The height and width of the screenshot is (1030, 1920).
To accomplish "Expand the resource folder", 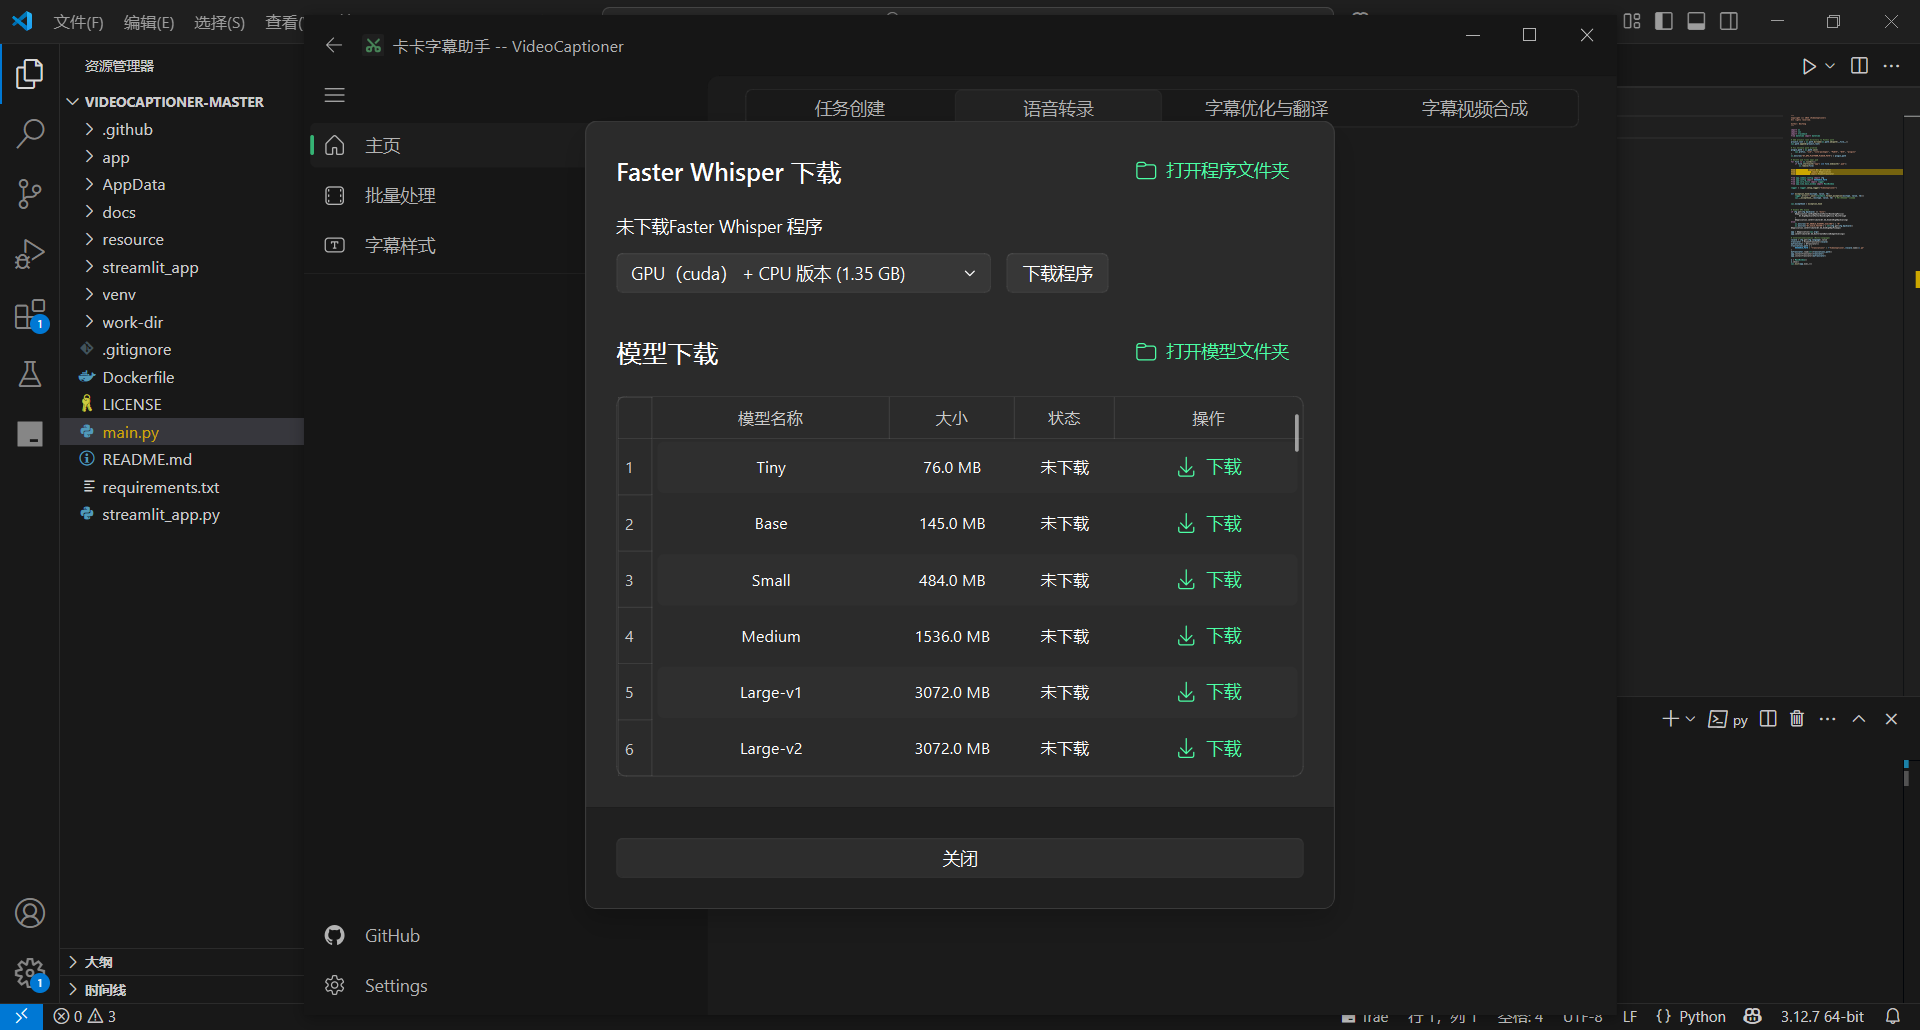I will tap(132, 240).
